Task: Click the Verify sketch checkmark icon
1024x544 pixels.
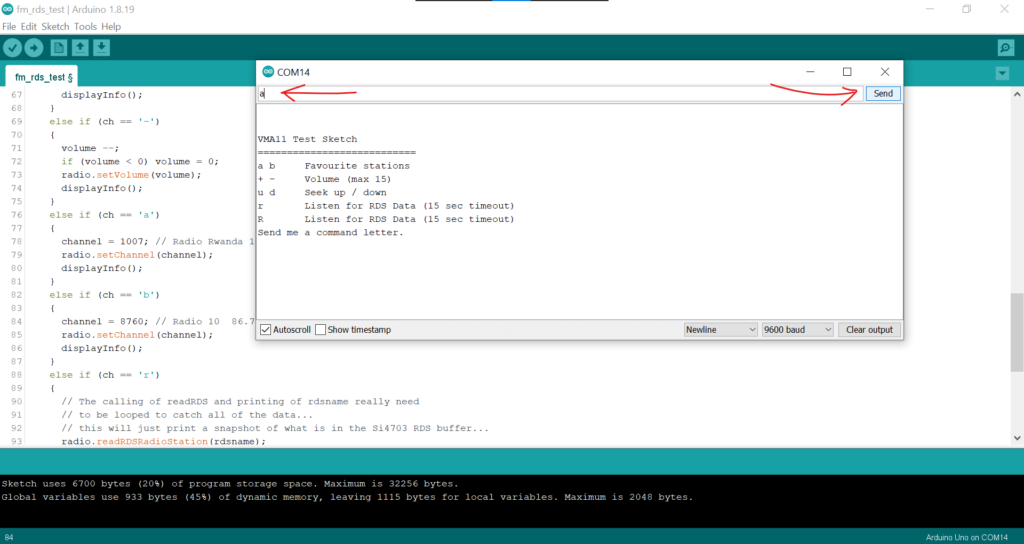Action: [13, 48]
